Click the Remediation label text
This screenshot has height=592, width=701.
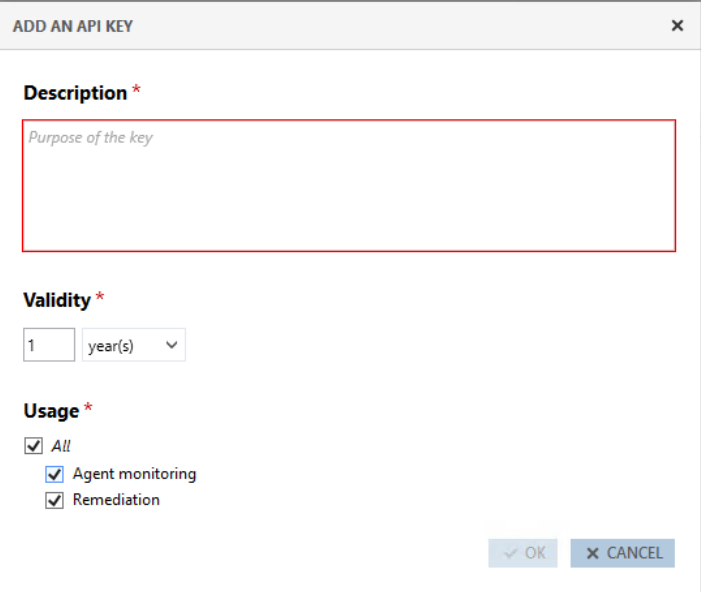[116, 500]
